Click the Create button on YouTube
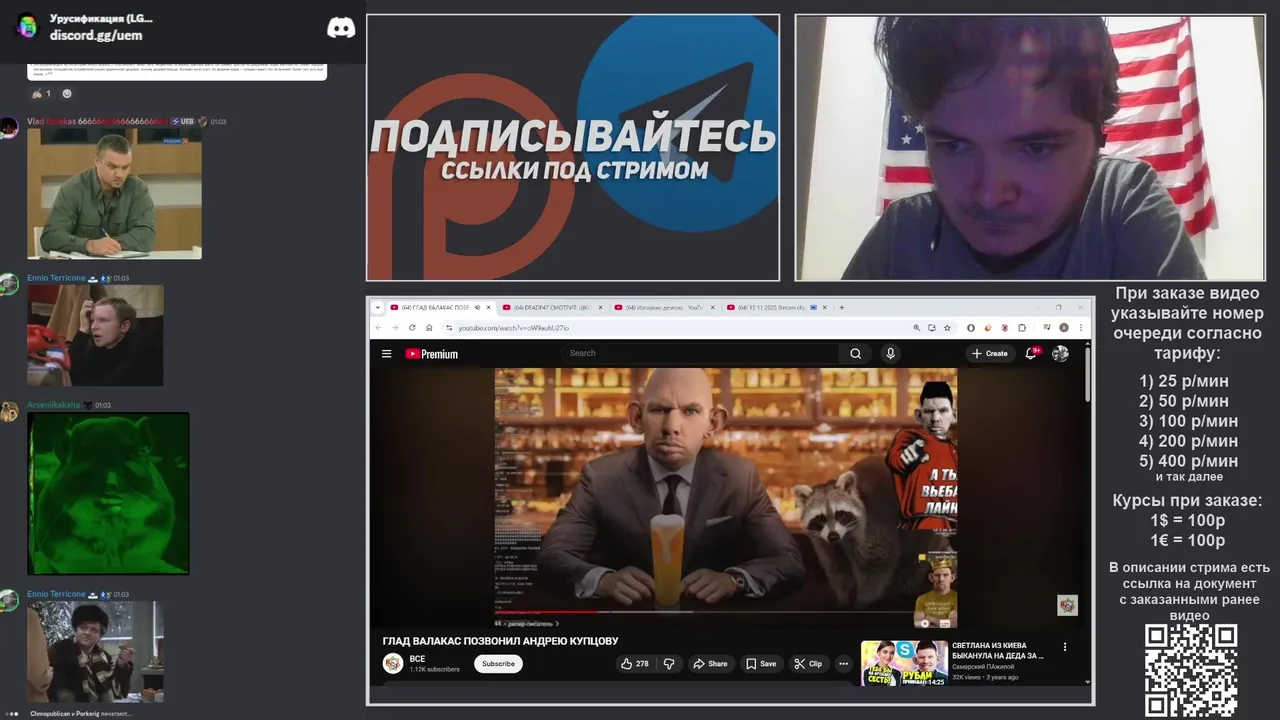The height and width of the screenshot is (720, 1280). pos(990,353)
